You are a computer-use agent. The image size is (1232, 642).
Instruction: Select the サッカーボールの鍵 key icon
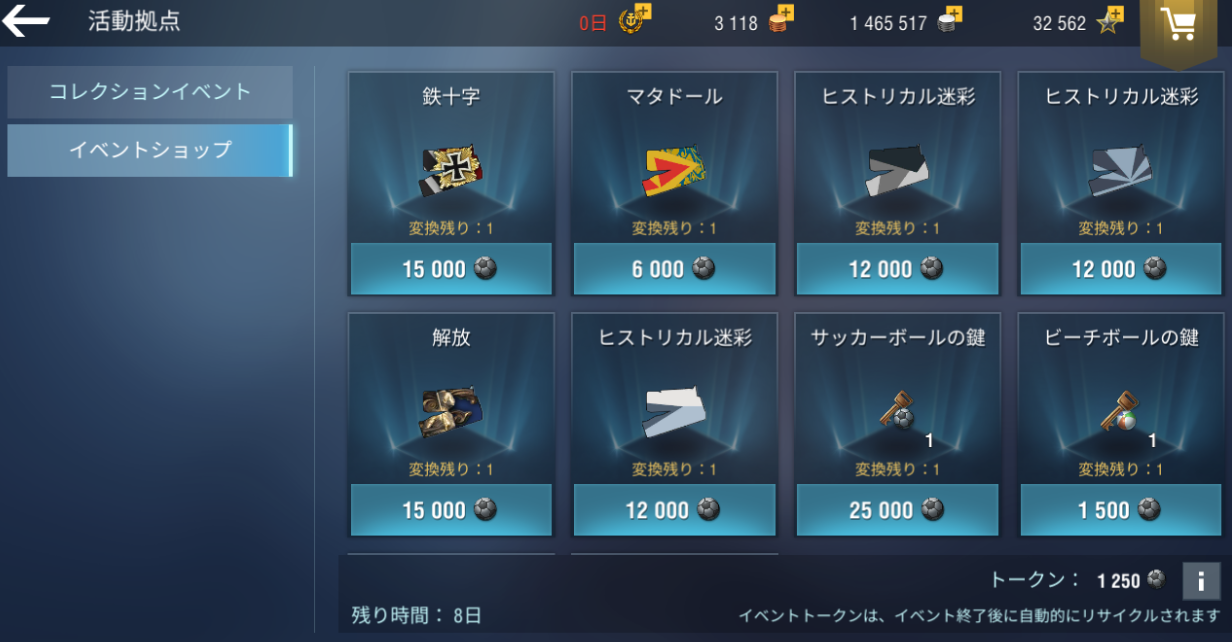click(x=896, y=410)
